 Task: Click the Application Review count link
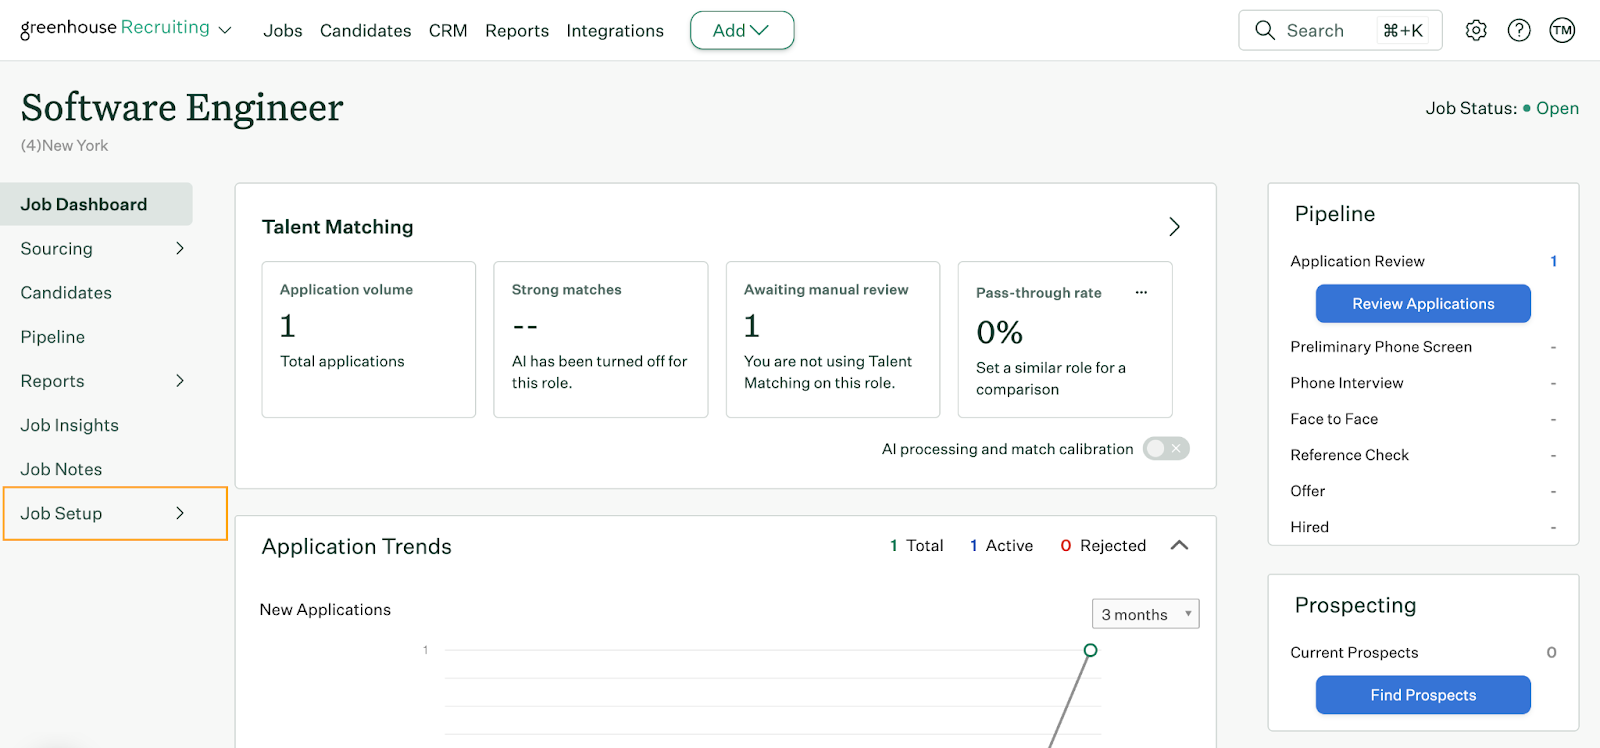(1553, 261)
